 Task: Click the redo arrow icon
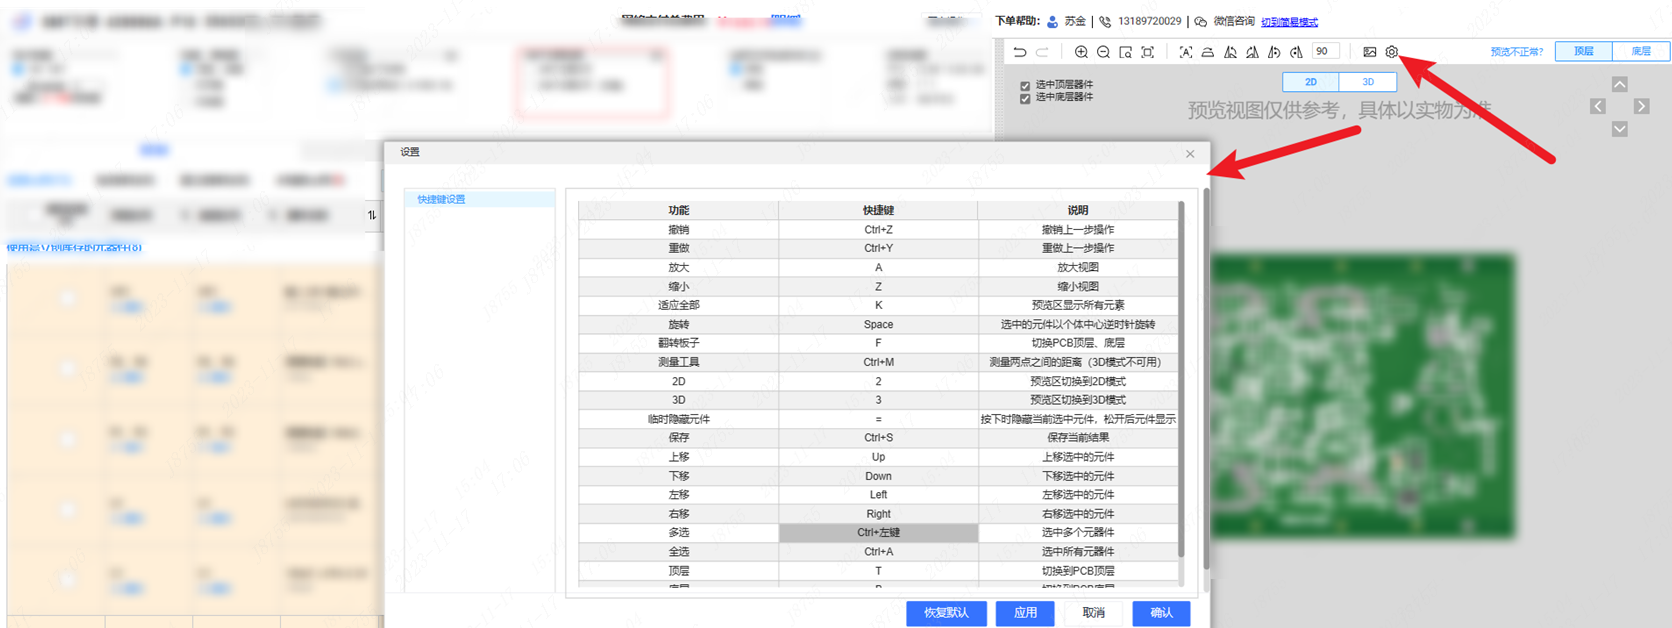tap(1042, 52)
